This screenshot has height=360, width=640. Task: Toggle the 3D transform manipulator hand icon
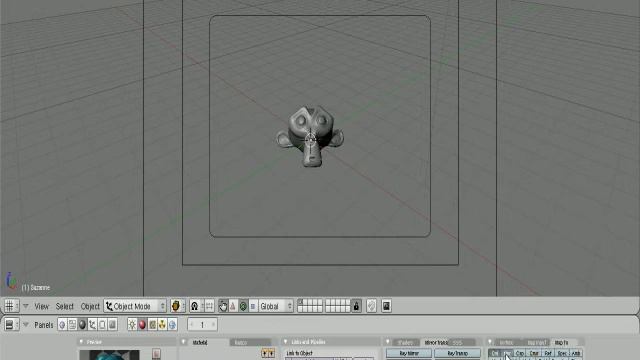(223, 306)
